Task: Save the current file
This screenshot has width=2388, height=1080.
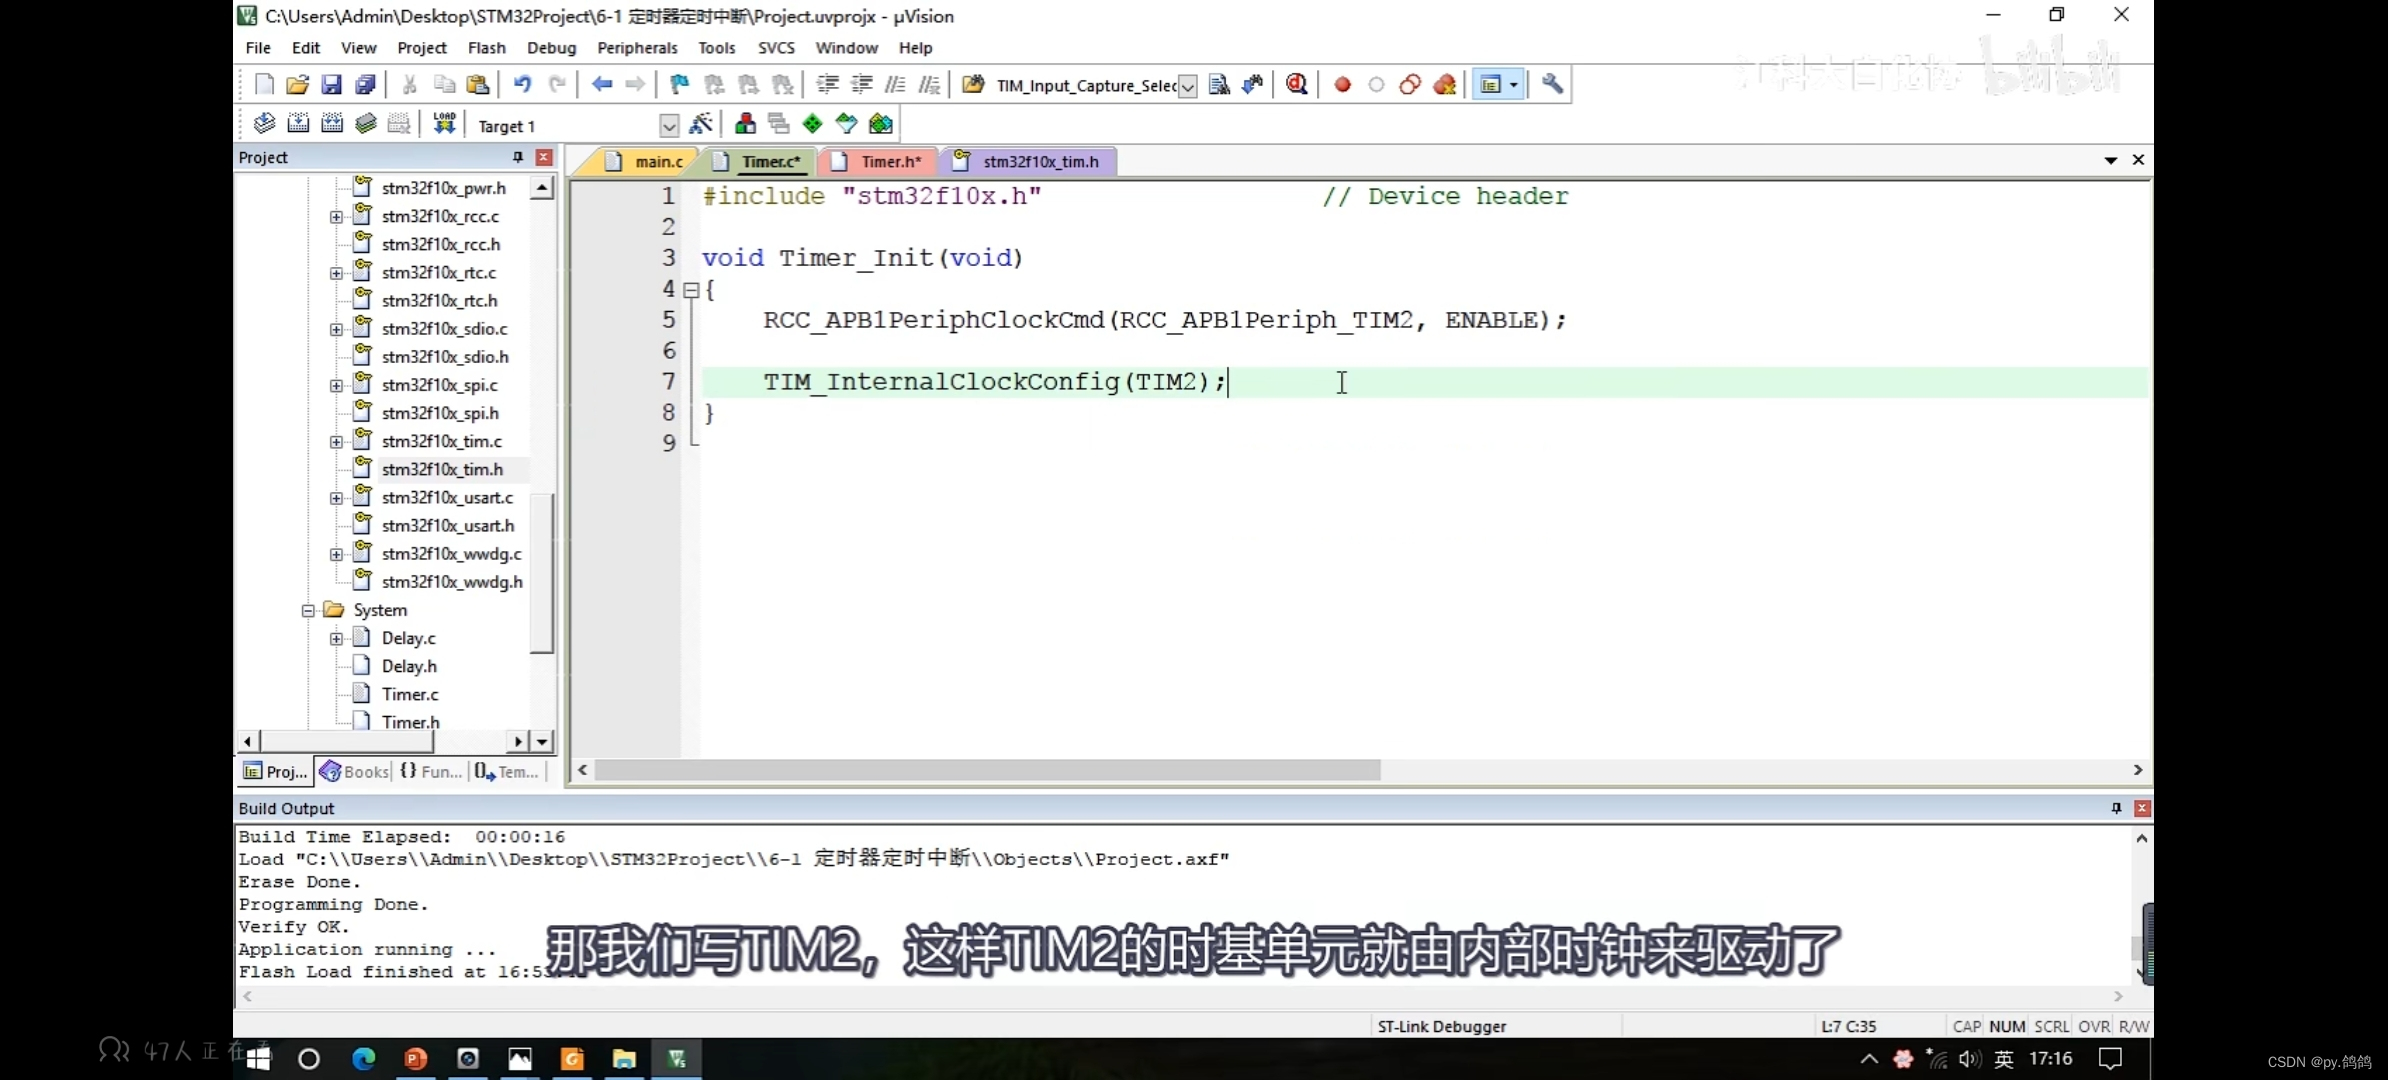Action: [x=331, y=85]
